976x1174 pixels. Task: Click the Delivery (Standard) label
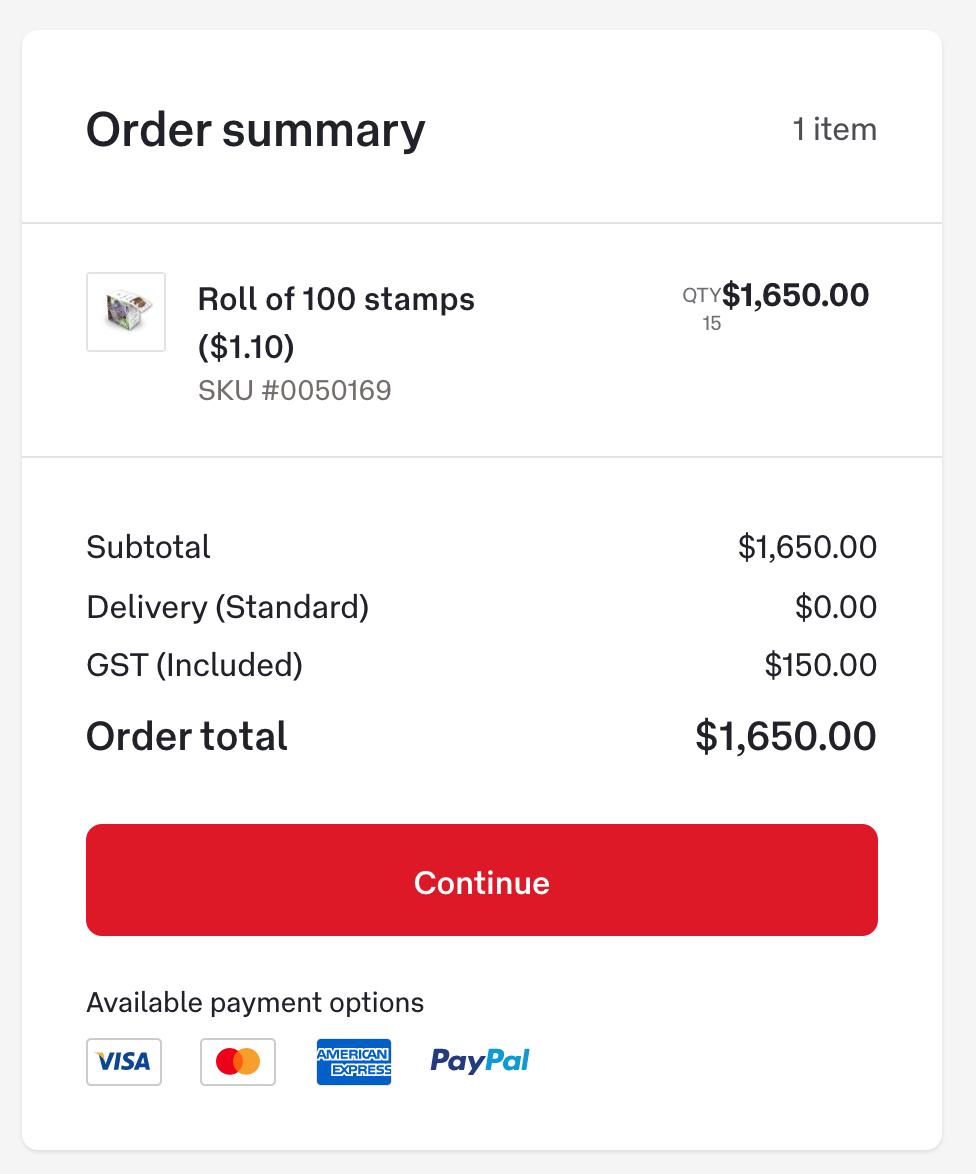(x=228, y=607)
